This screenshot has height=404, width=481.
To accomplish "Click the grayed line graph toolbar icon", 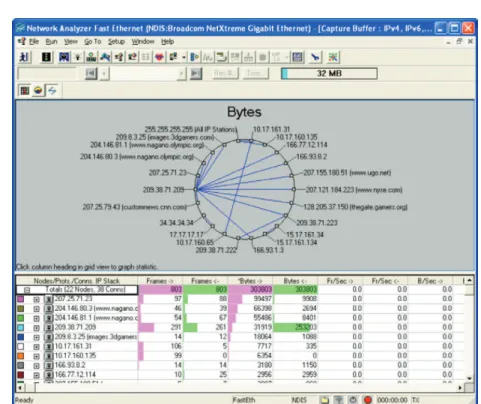I will point(208,57).
